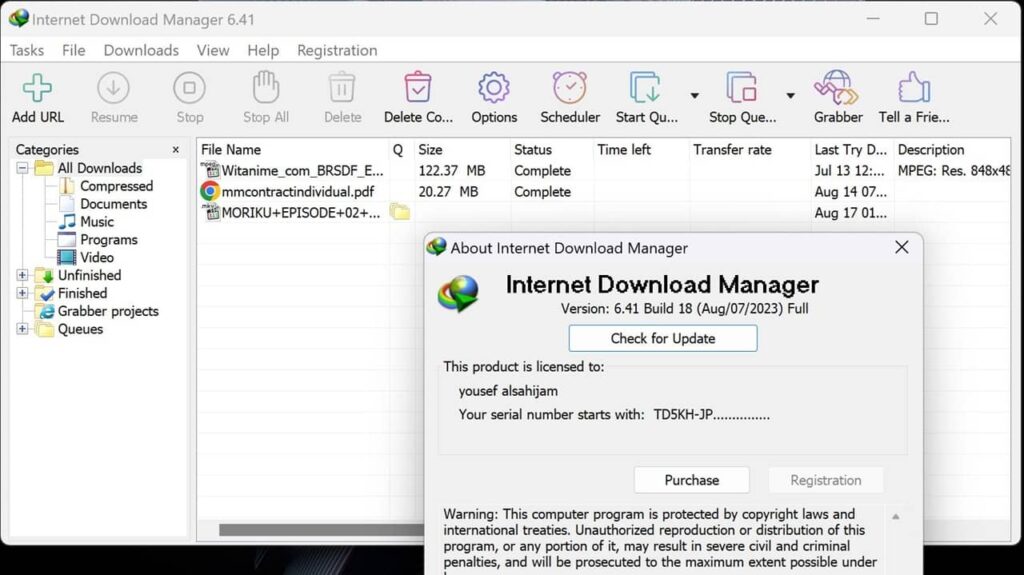Click the folder queue icon on MORIKU row
This screenshot has width=1024, height=575.
coord(399,212)
